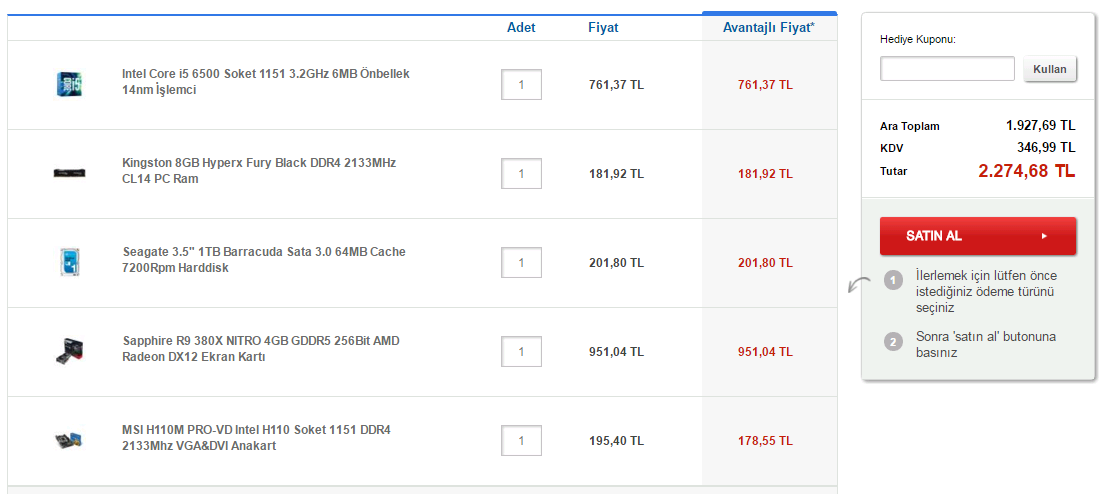Image resolution: width=1111 pixels, height=494 pixels.
Task: Click the MSI H110M PRO-VD Anakart title
Action: [256, 438]
